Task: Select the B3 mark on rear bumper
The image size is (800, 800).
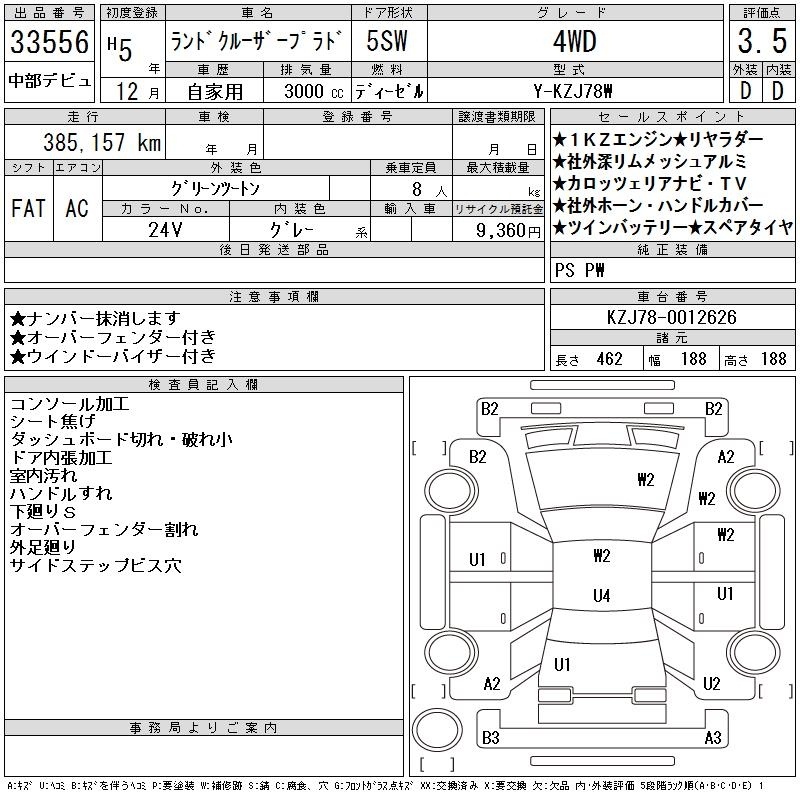Action: click(x=490, y=738)
